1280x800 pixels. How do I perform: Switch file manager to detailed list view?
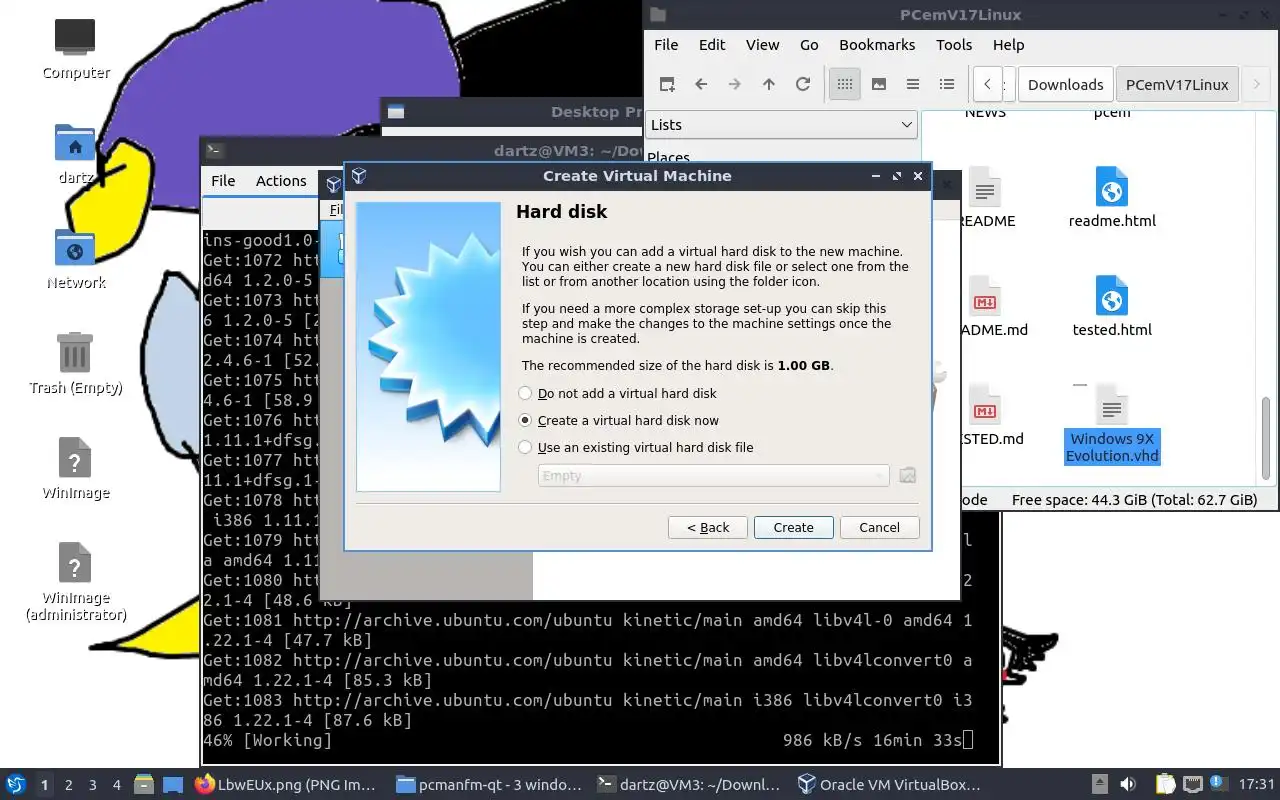(x=947, y=84)
